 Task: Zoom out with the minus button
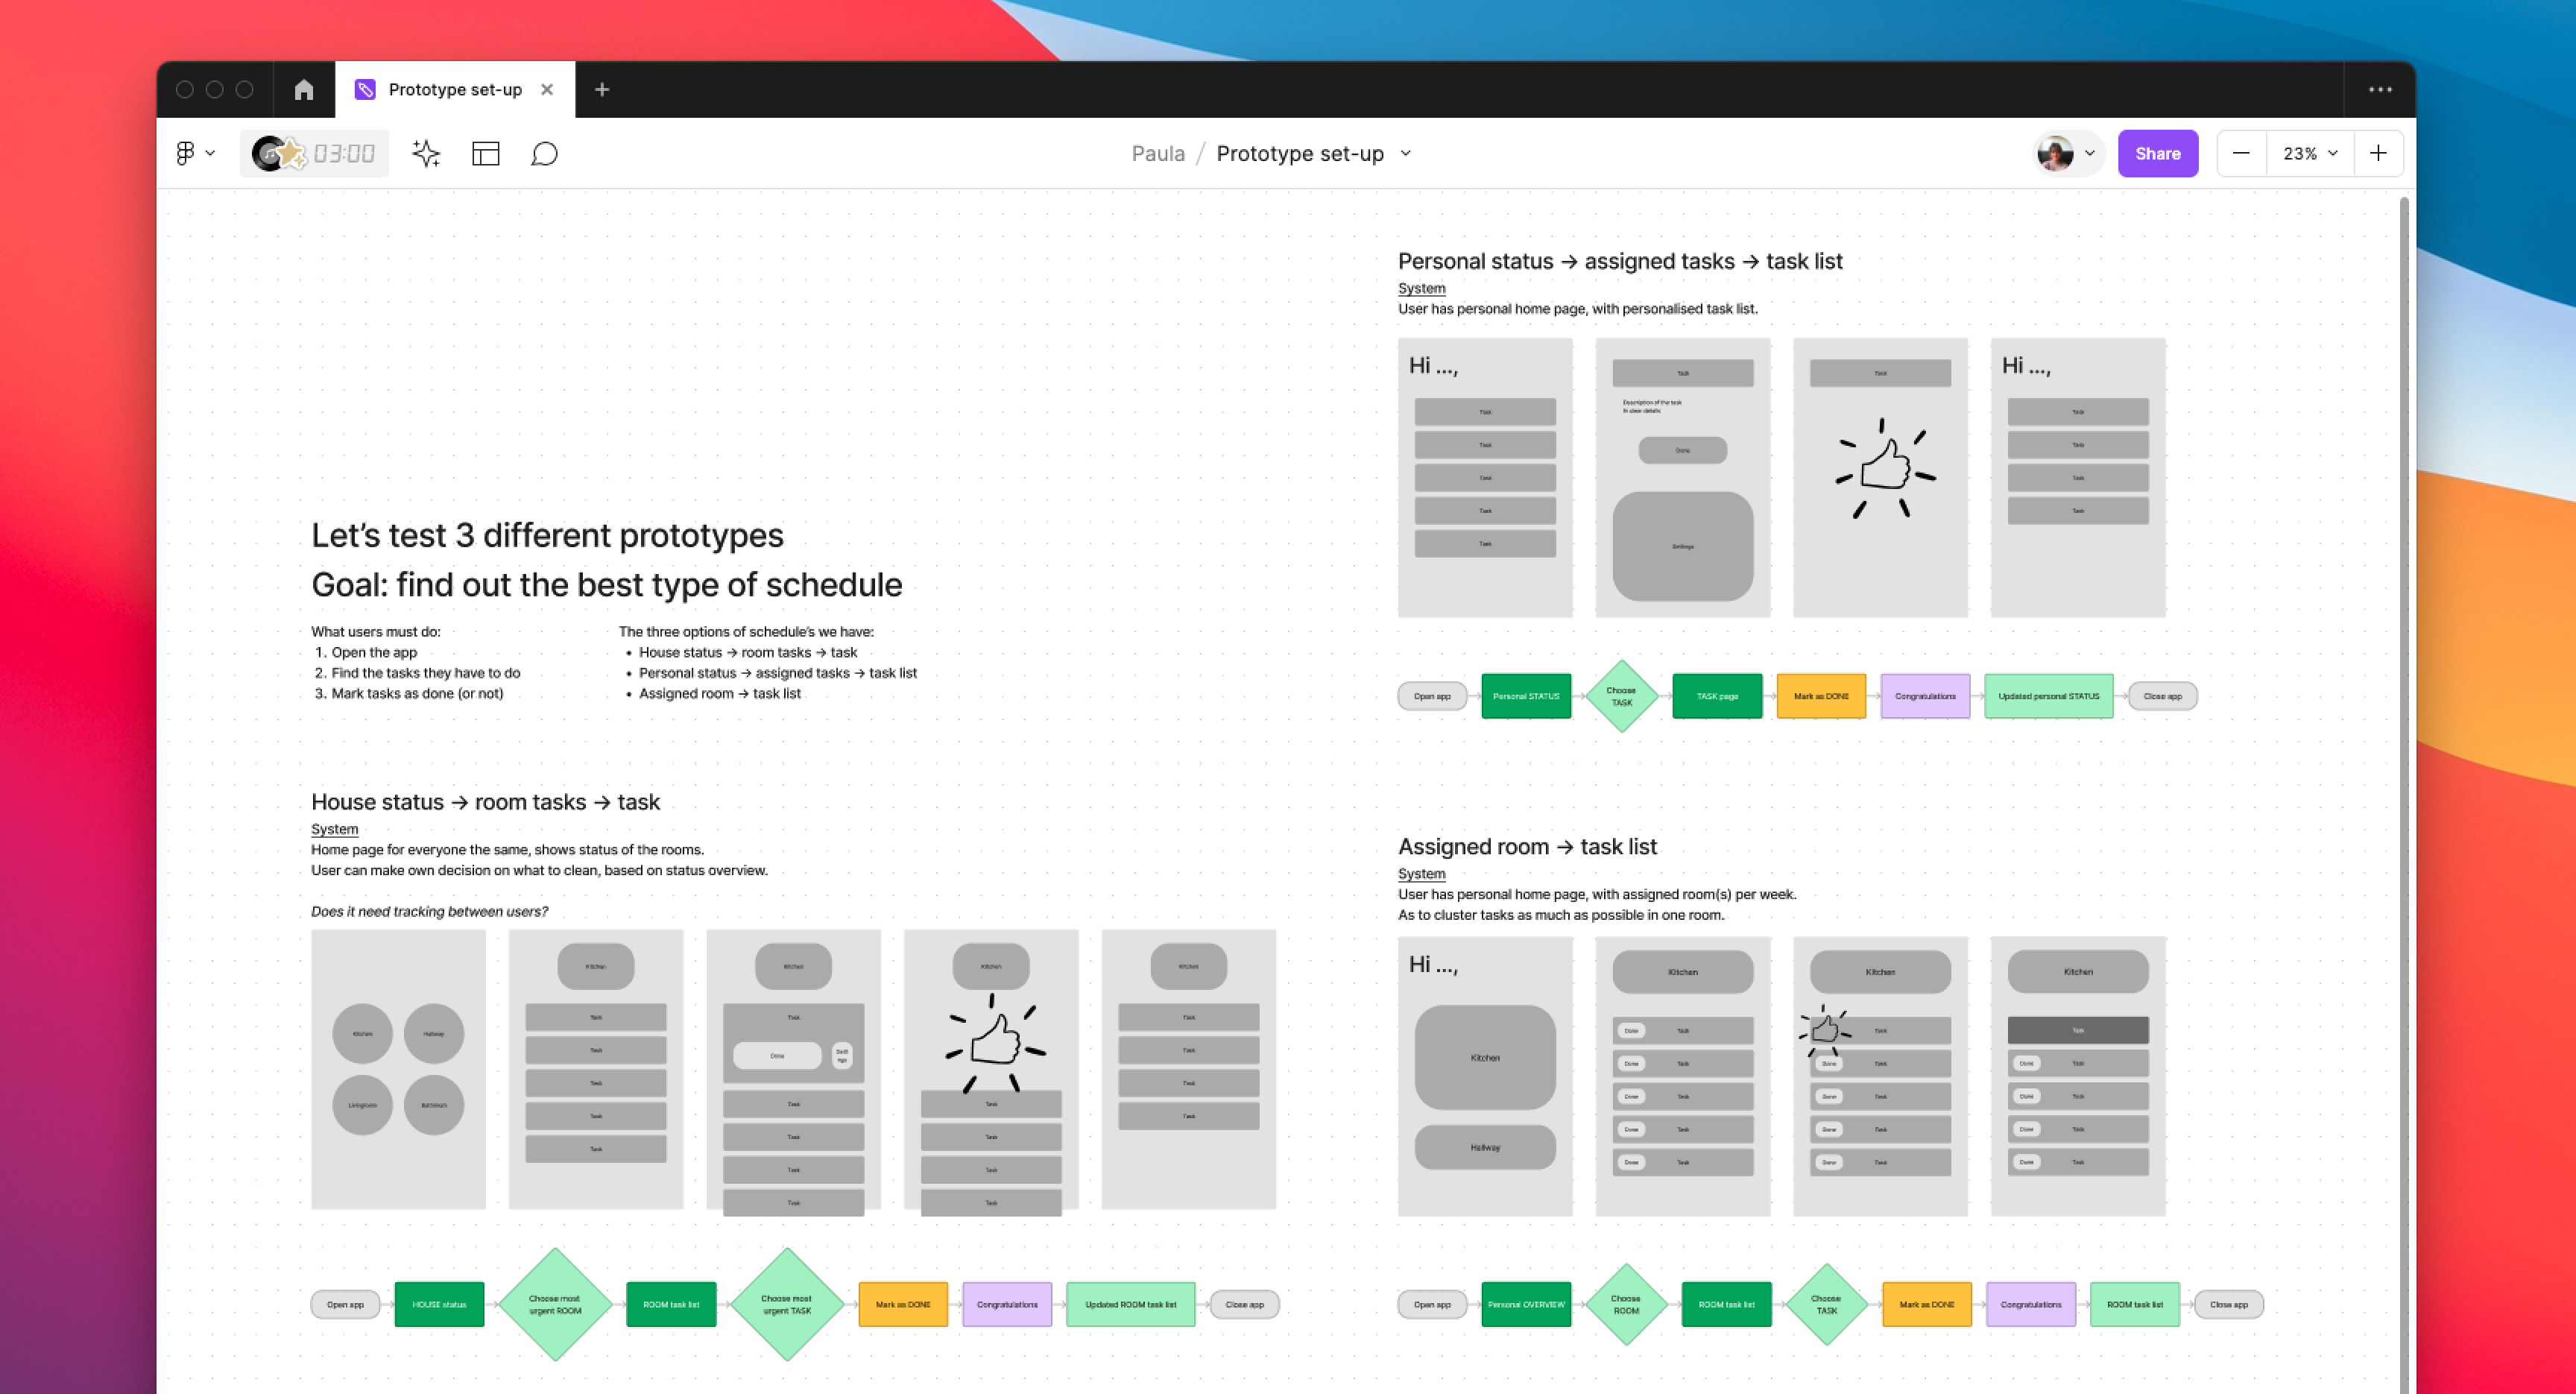2241,153
